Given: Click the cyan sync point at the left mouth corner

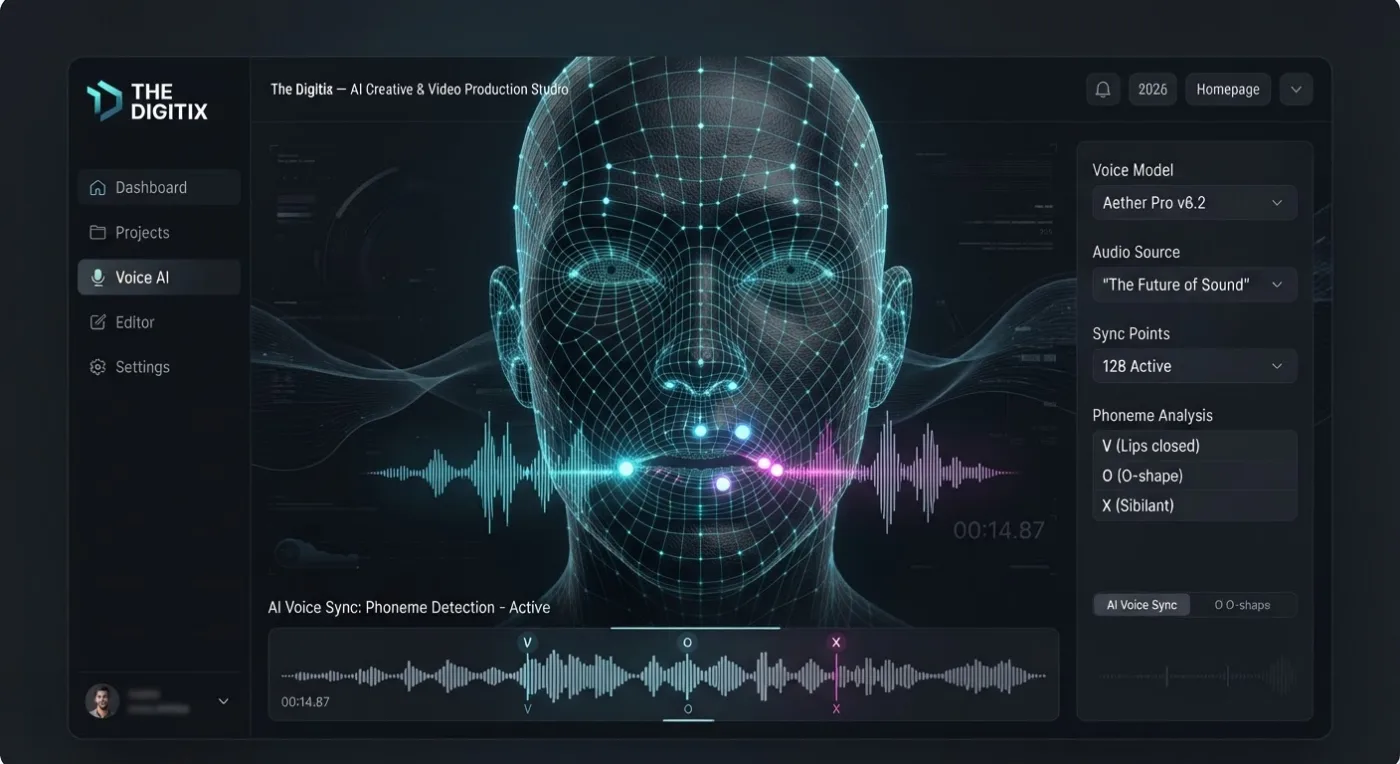Looking at the screenshot, I should point(626,468).
